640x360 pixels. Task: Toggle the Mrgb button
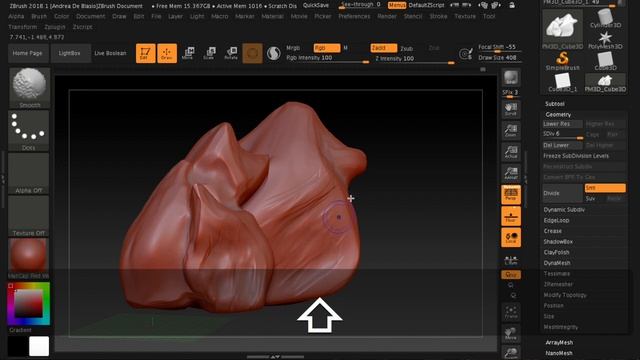tap(293, 48)
